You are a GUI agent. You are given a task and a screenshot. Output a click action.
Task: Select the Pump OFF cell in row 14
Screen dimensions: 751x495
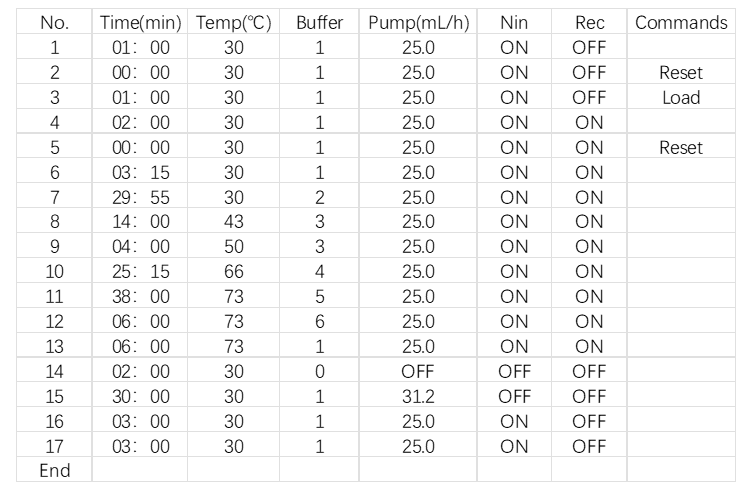[x=418, y=371]
